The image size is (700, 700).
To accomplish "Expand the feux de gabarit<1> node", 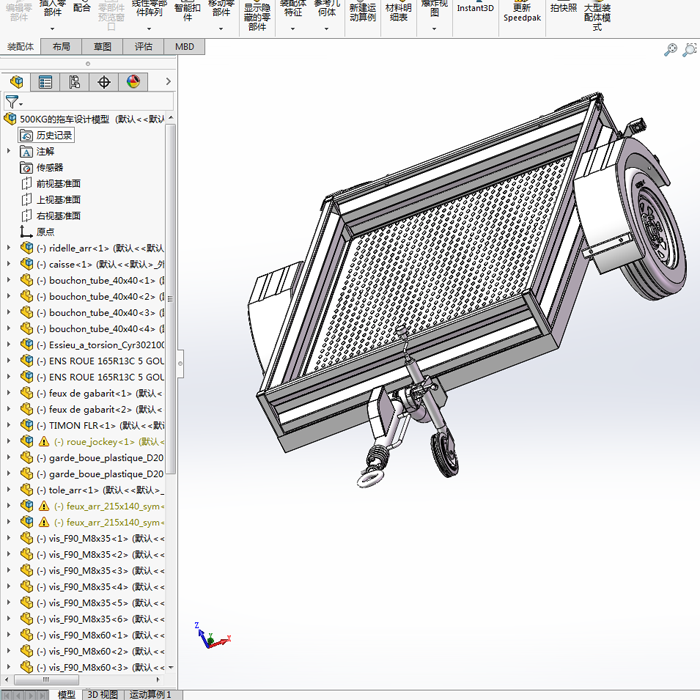I will [8, 393].
